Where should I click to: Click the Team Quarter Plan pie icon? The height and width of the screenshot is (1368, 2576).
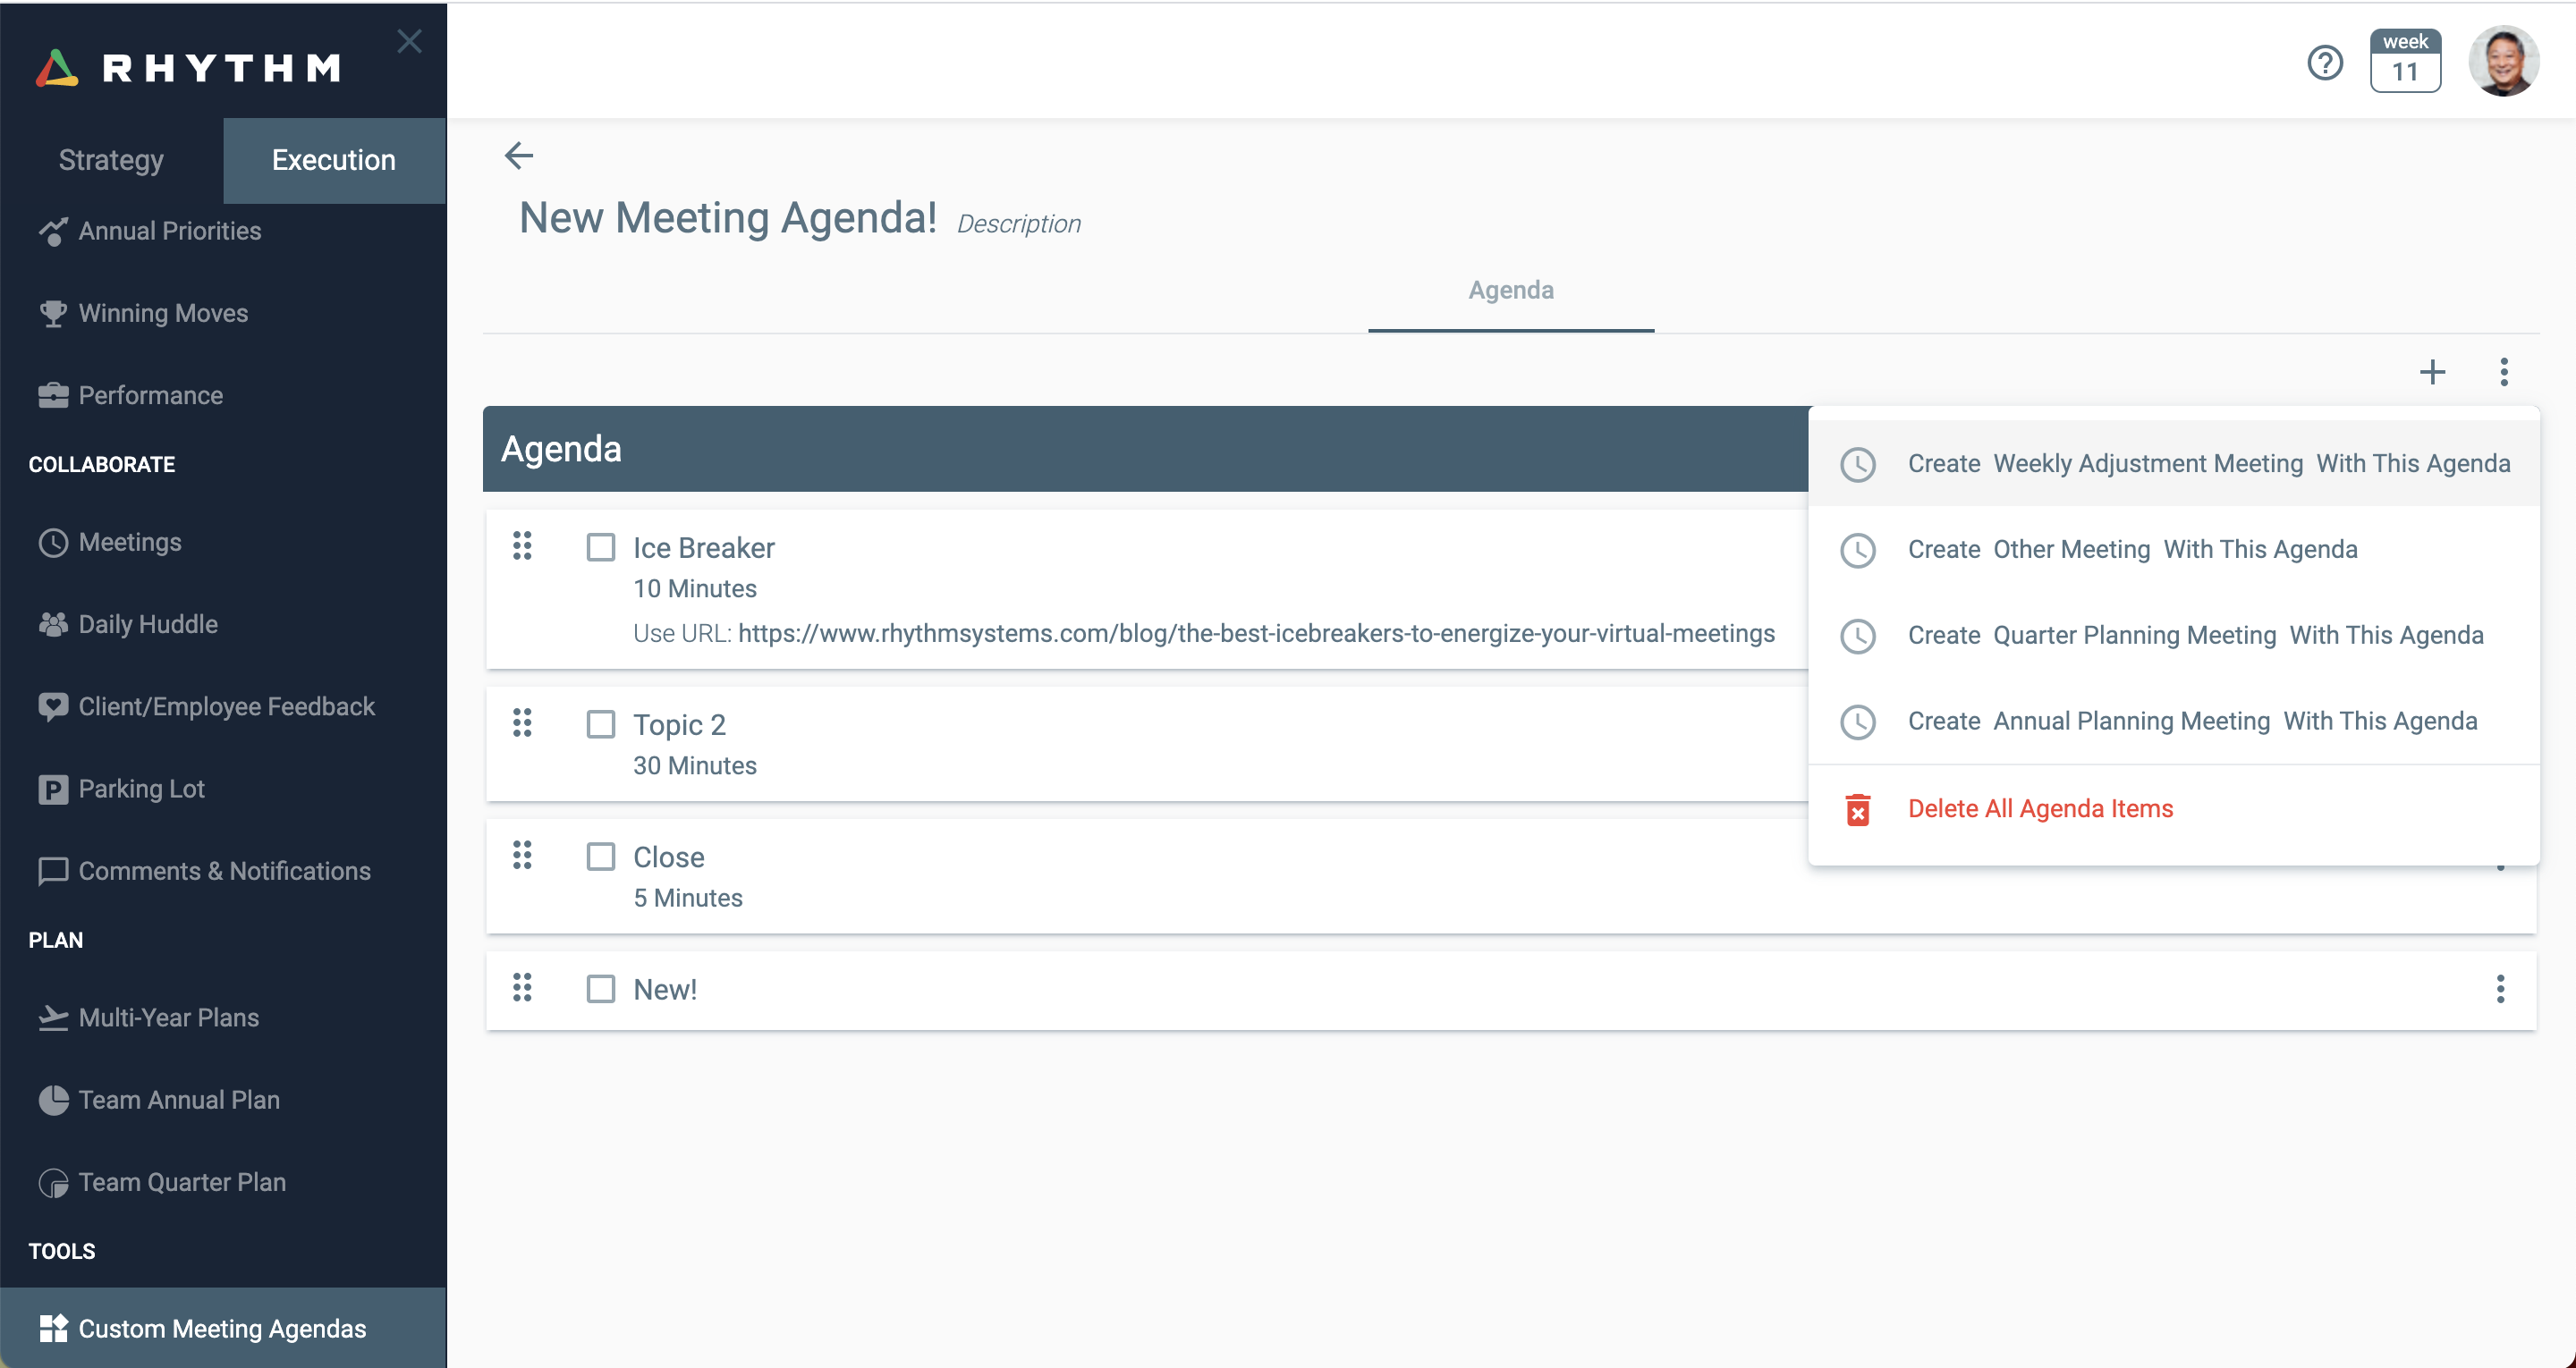tap(53, 1182)
